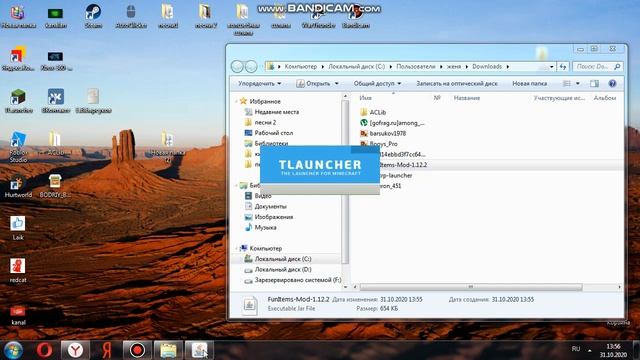Change view mode icon in Explorer

pos(567,83)
